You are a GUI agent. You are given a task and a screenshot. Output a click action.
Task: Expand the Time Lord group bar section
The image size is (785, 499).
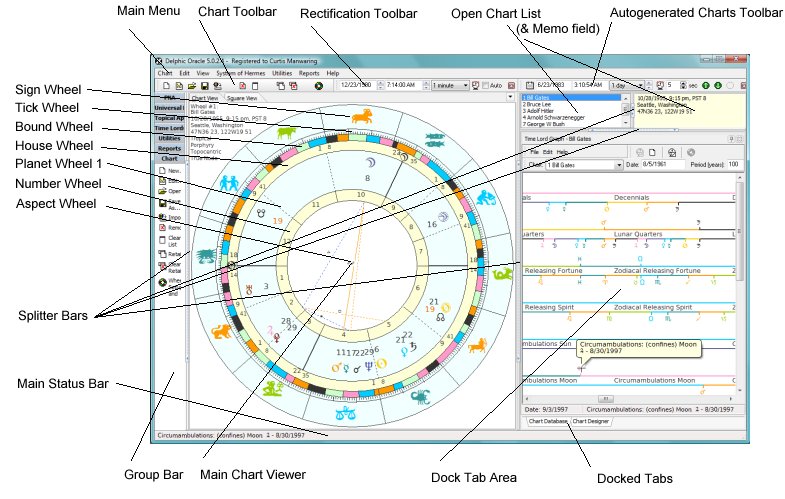click(169, 128)
